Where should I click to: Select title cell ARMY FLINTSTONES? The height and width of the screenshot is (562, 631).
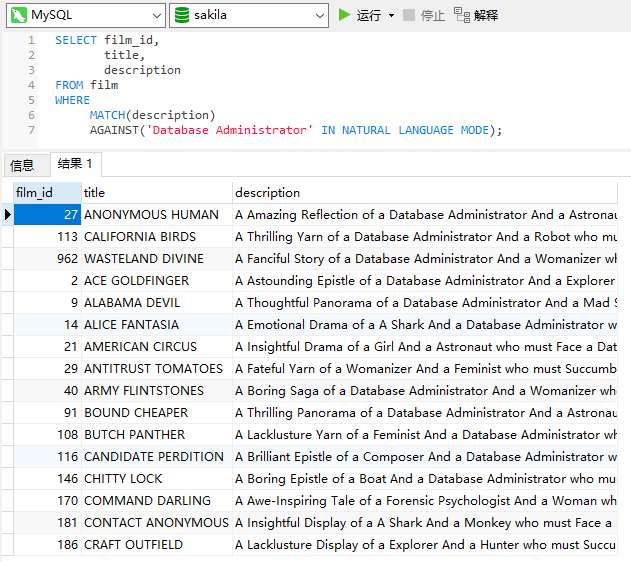(157, 391)
